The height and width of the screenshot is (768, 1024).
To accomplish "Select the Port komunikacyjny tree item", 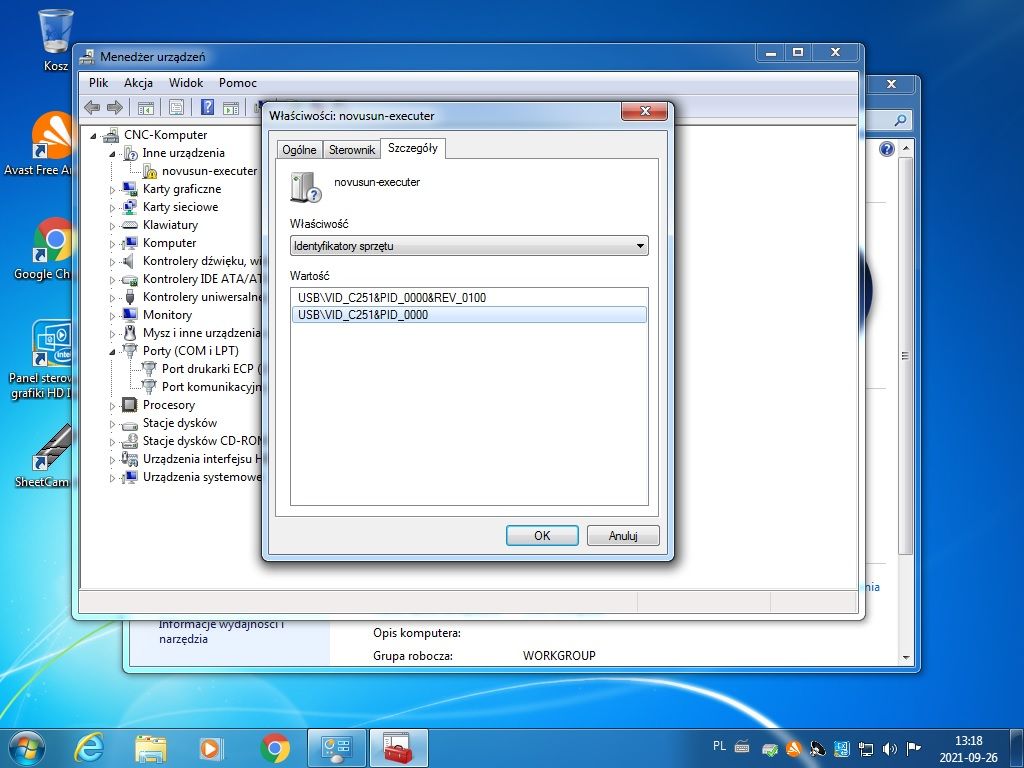I will click(x=210, y=387).
